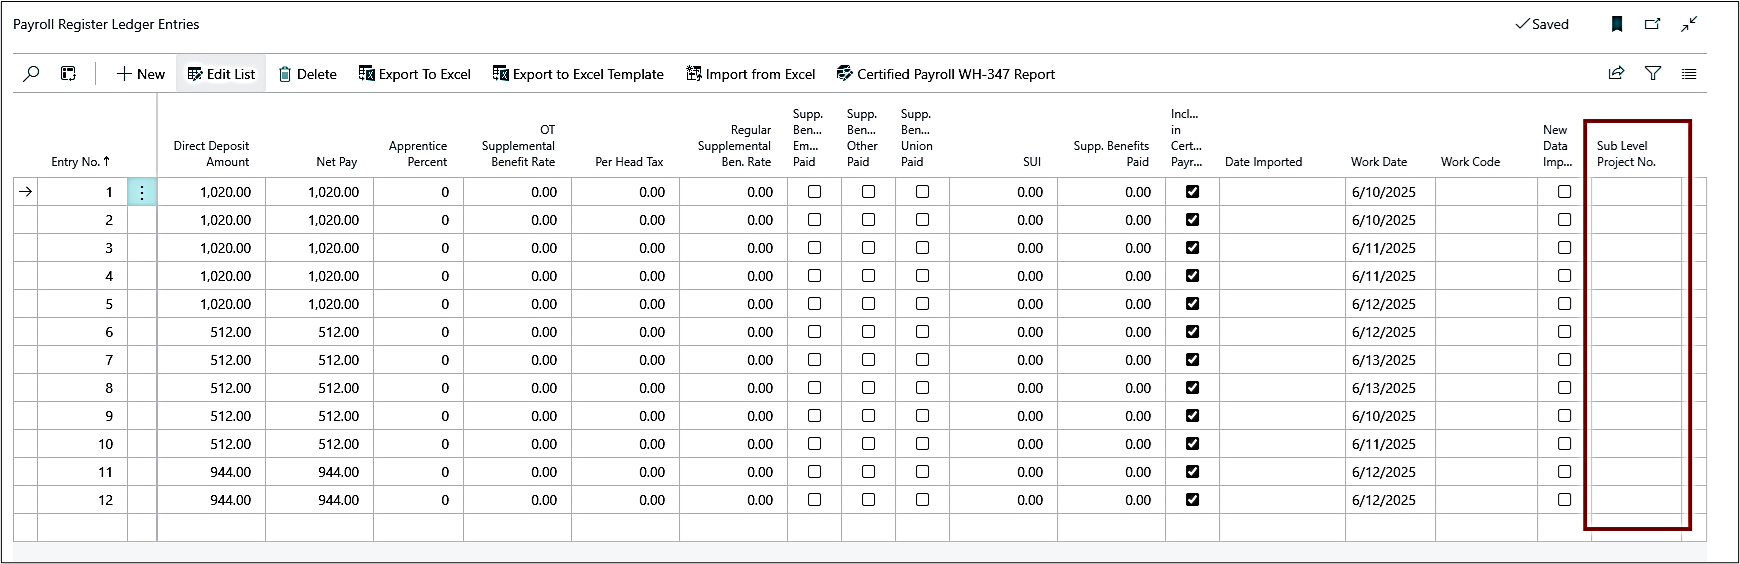Screen dimensions: 1740x564
Task: Open the analysis view icon beside search
Action: (68, 74)
